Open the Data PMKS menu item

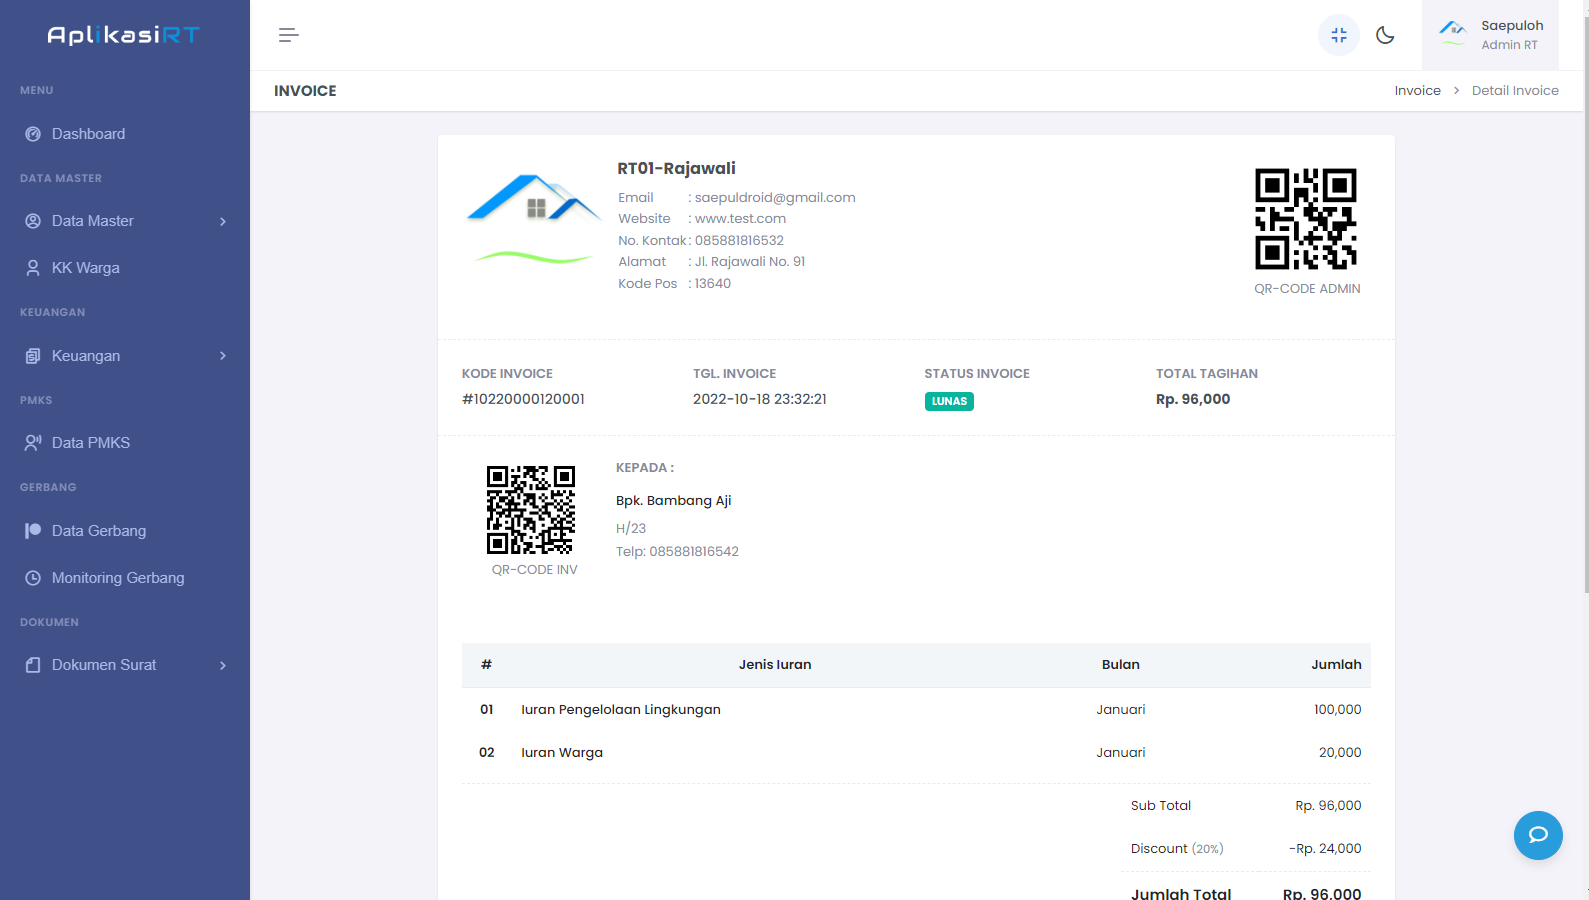point(91,443)
